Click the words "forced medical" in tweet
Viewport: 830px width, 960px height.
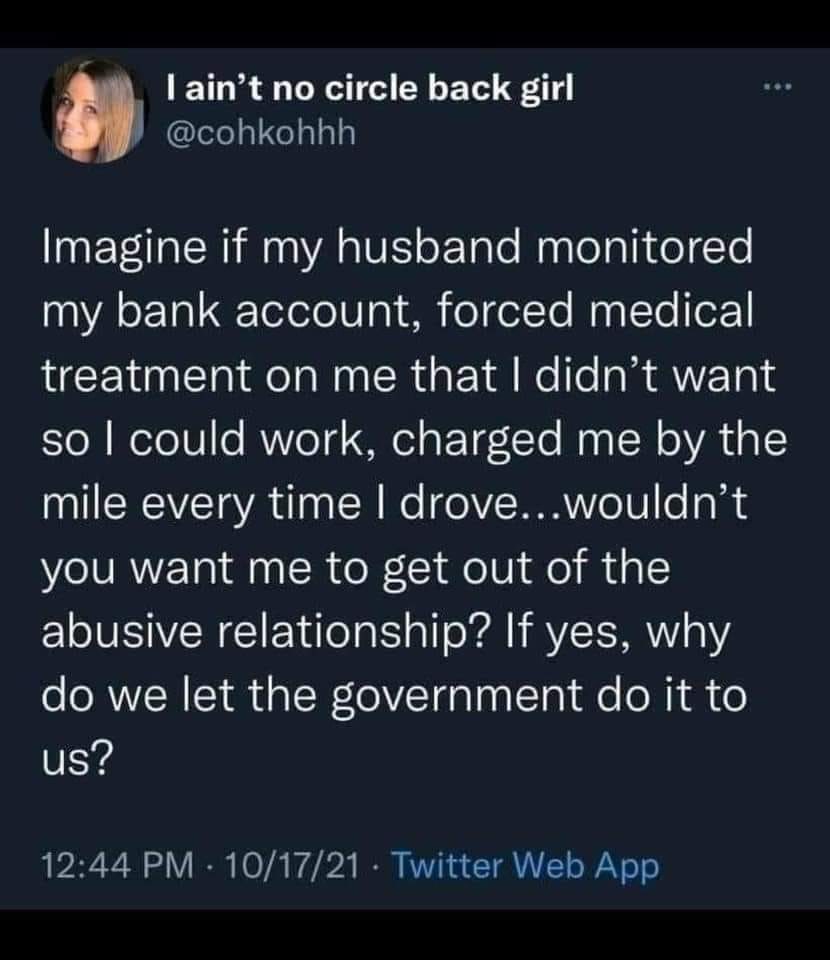[594, 311]
